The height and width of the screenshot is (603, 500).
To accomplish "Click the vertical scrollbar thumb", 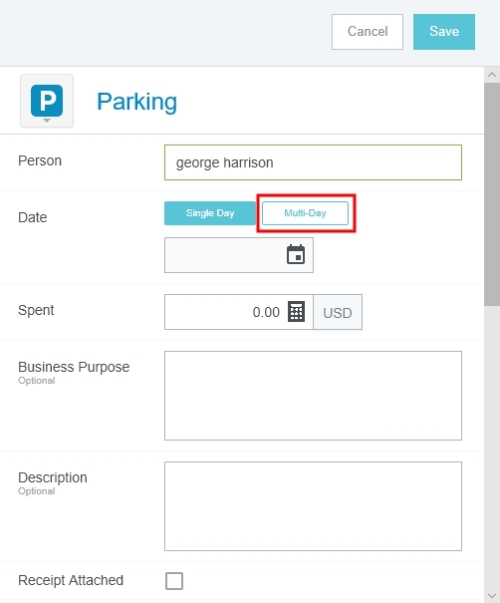I will tap(492, 194).
